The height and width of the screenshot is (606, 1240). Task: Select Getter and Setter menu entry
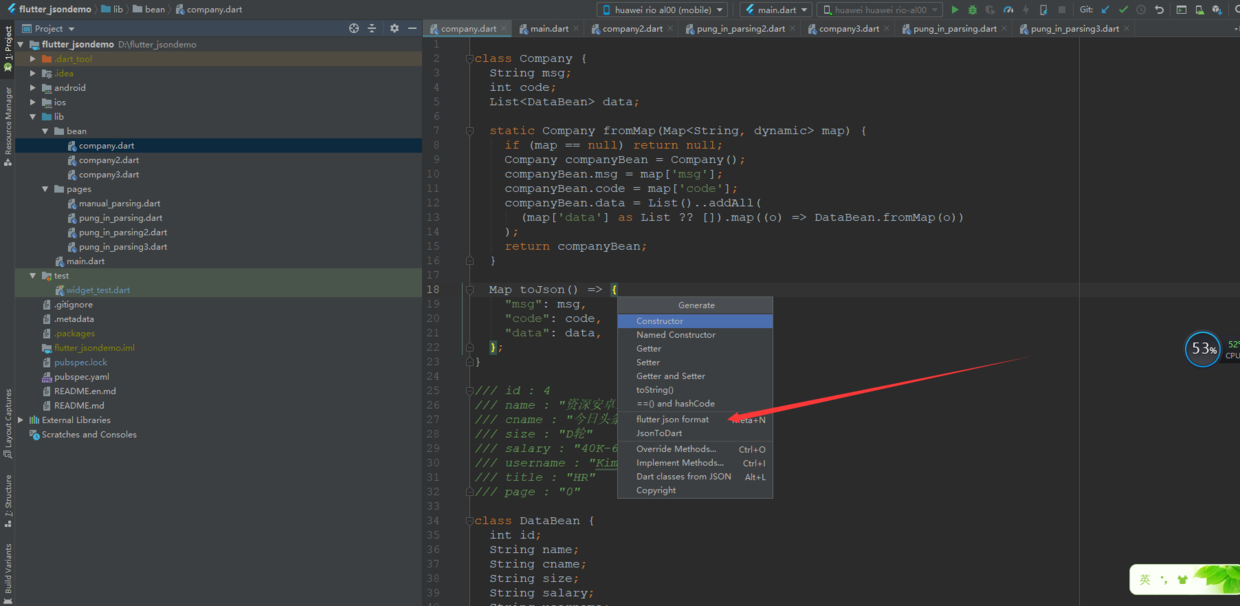[x=695, y=376]
